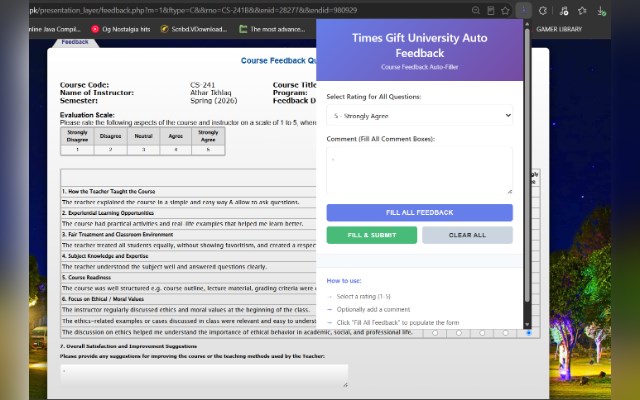
Task: Click '5. Course Readiness' row
Action: 188,278
